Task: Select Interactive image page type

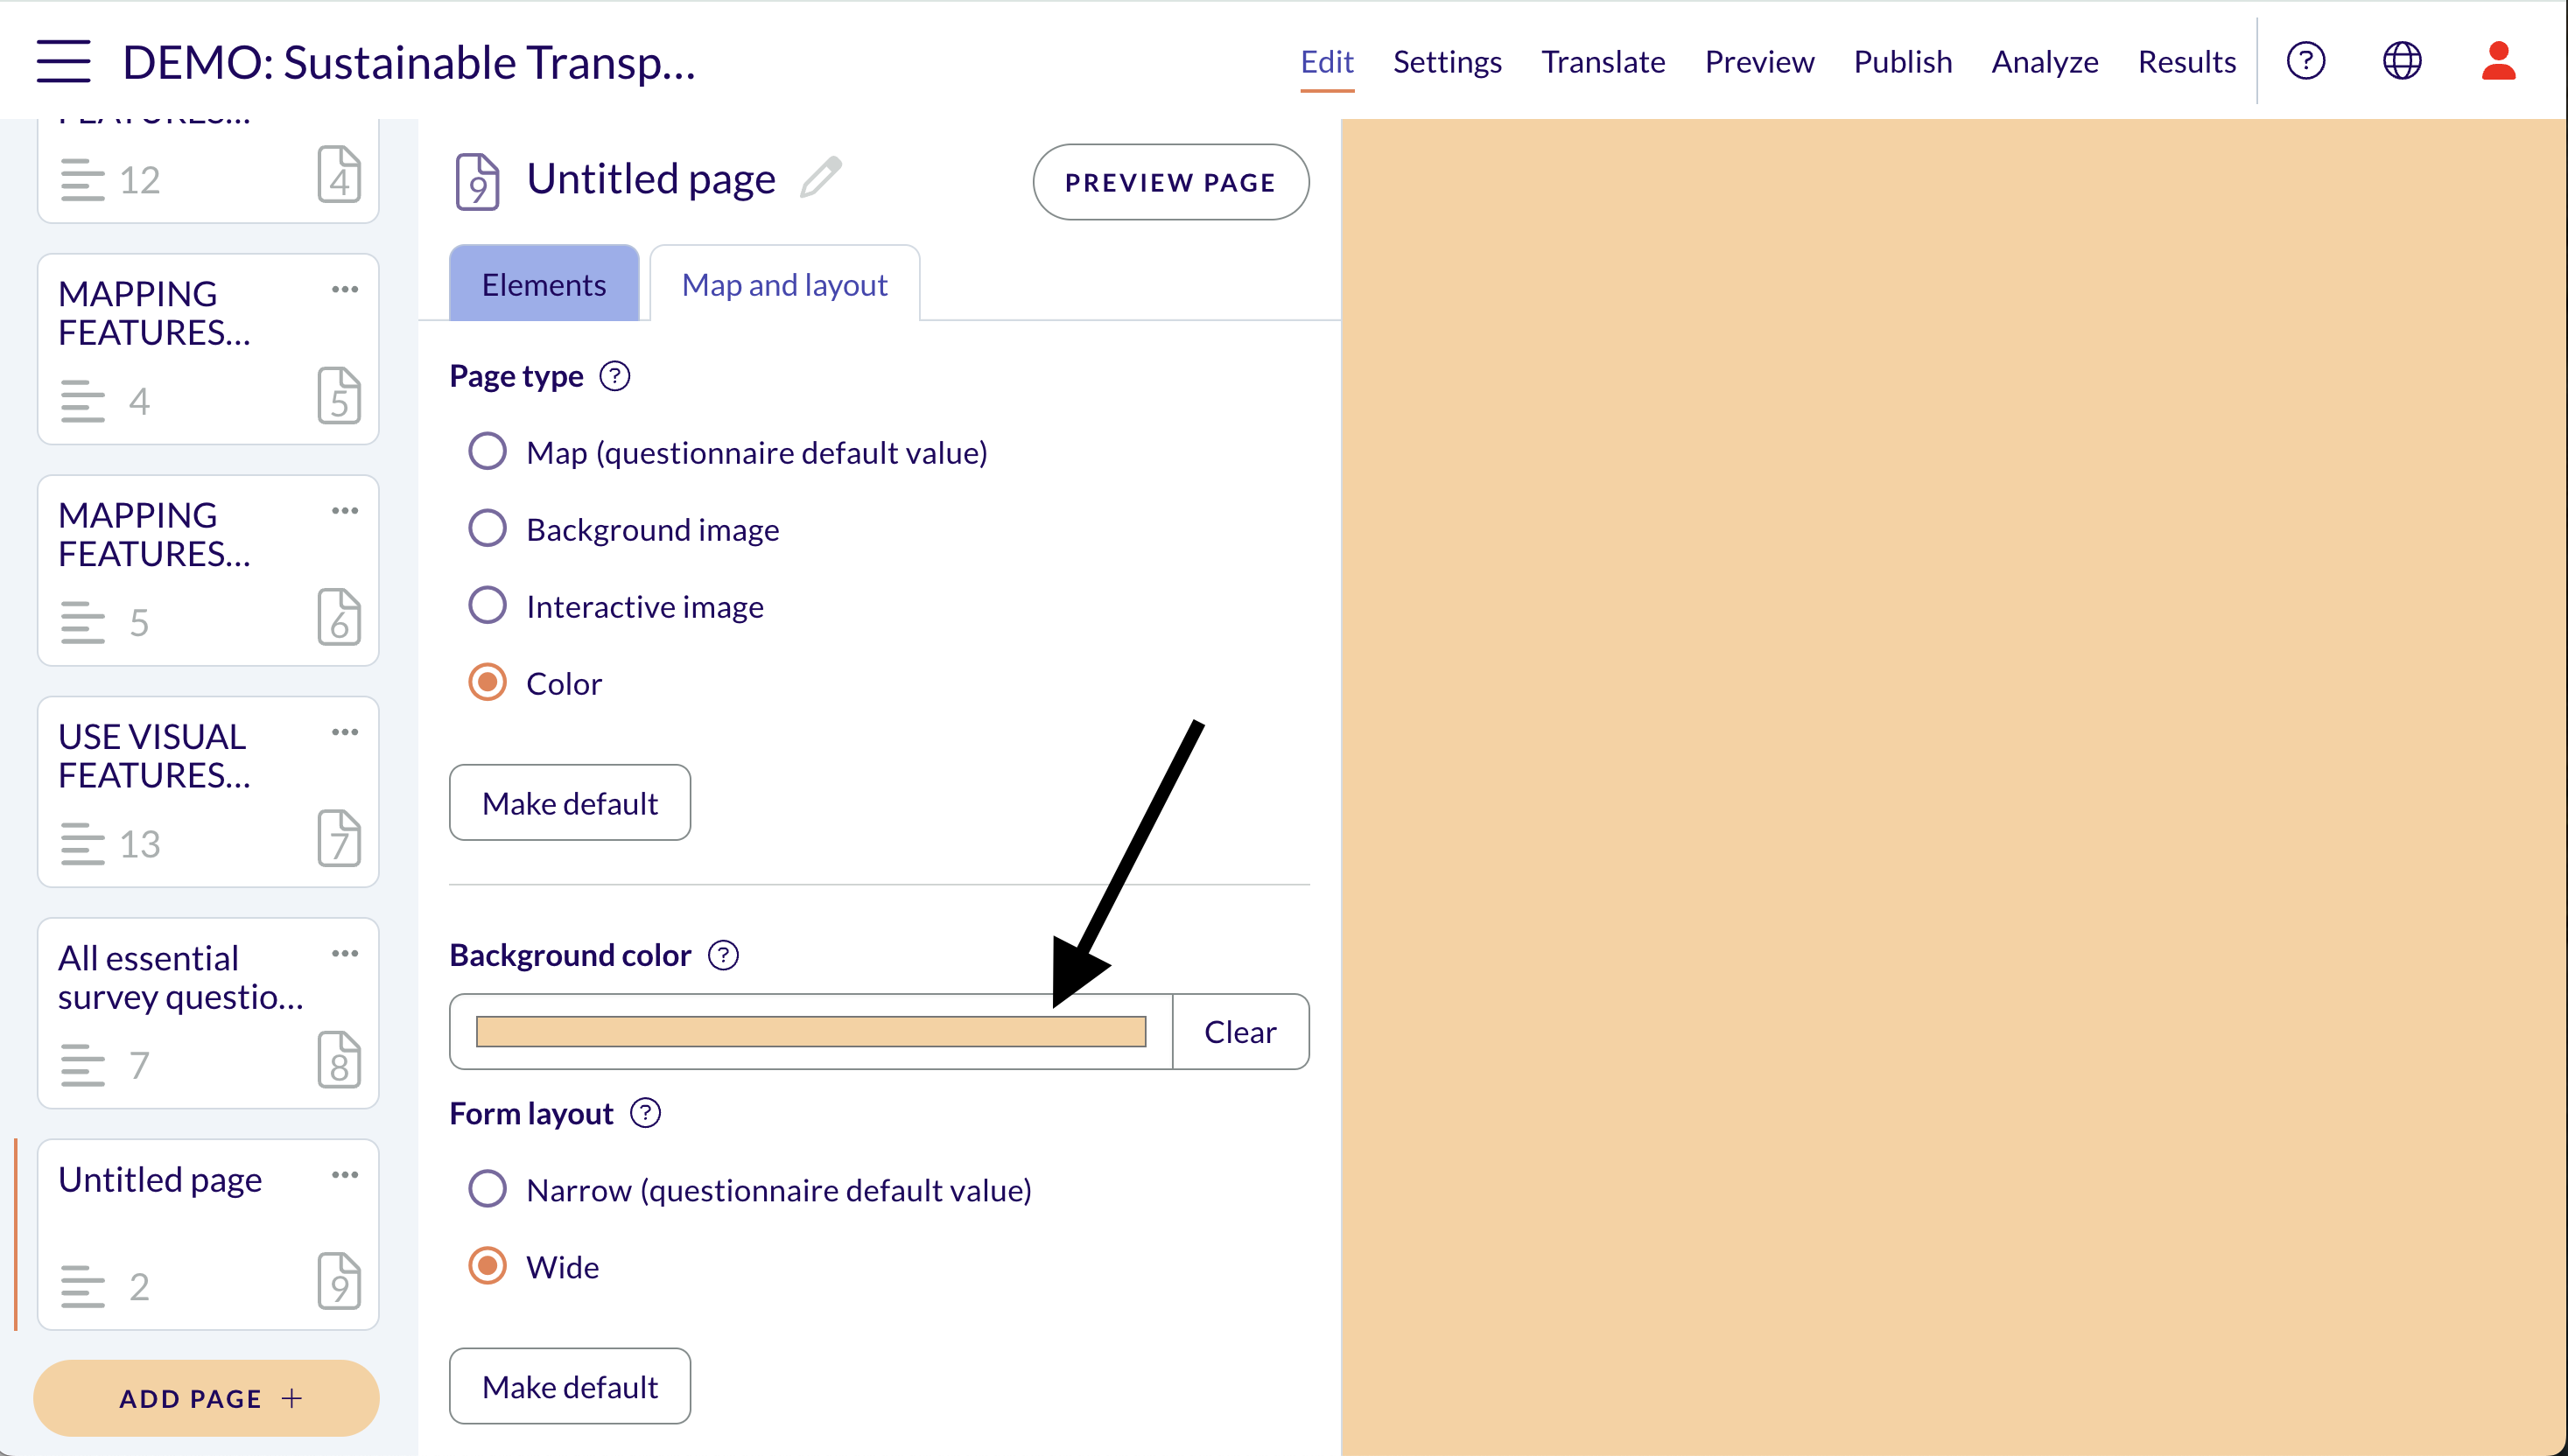Action: (487, 605)
